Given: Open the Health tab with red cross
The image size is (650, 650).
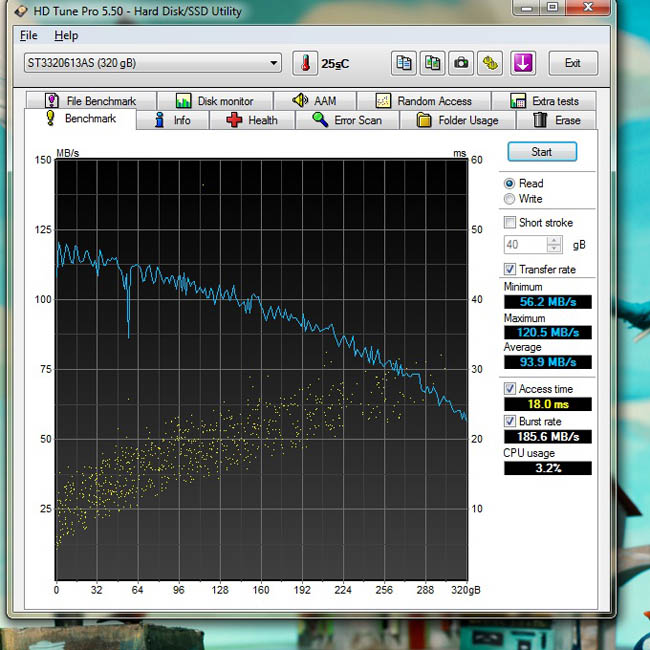Looking at the screenshot, I should 252,120.
